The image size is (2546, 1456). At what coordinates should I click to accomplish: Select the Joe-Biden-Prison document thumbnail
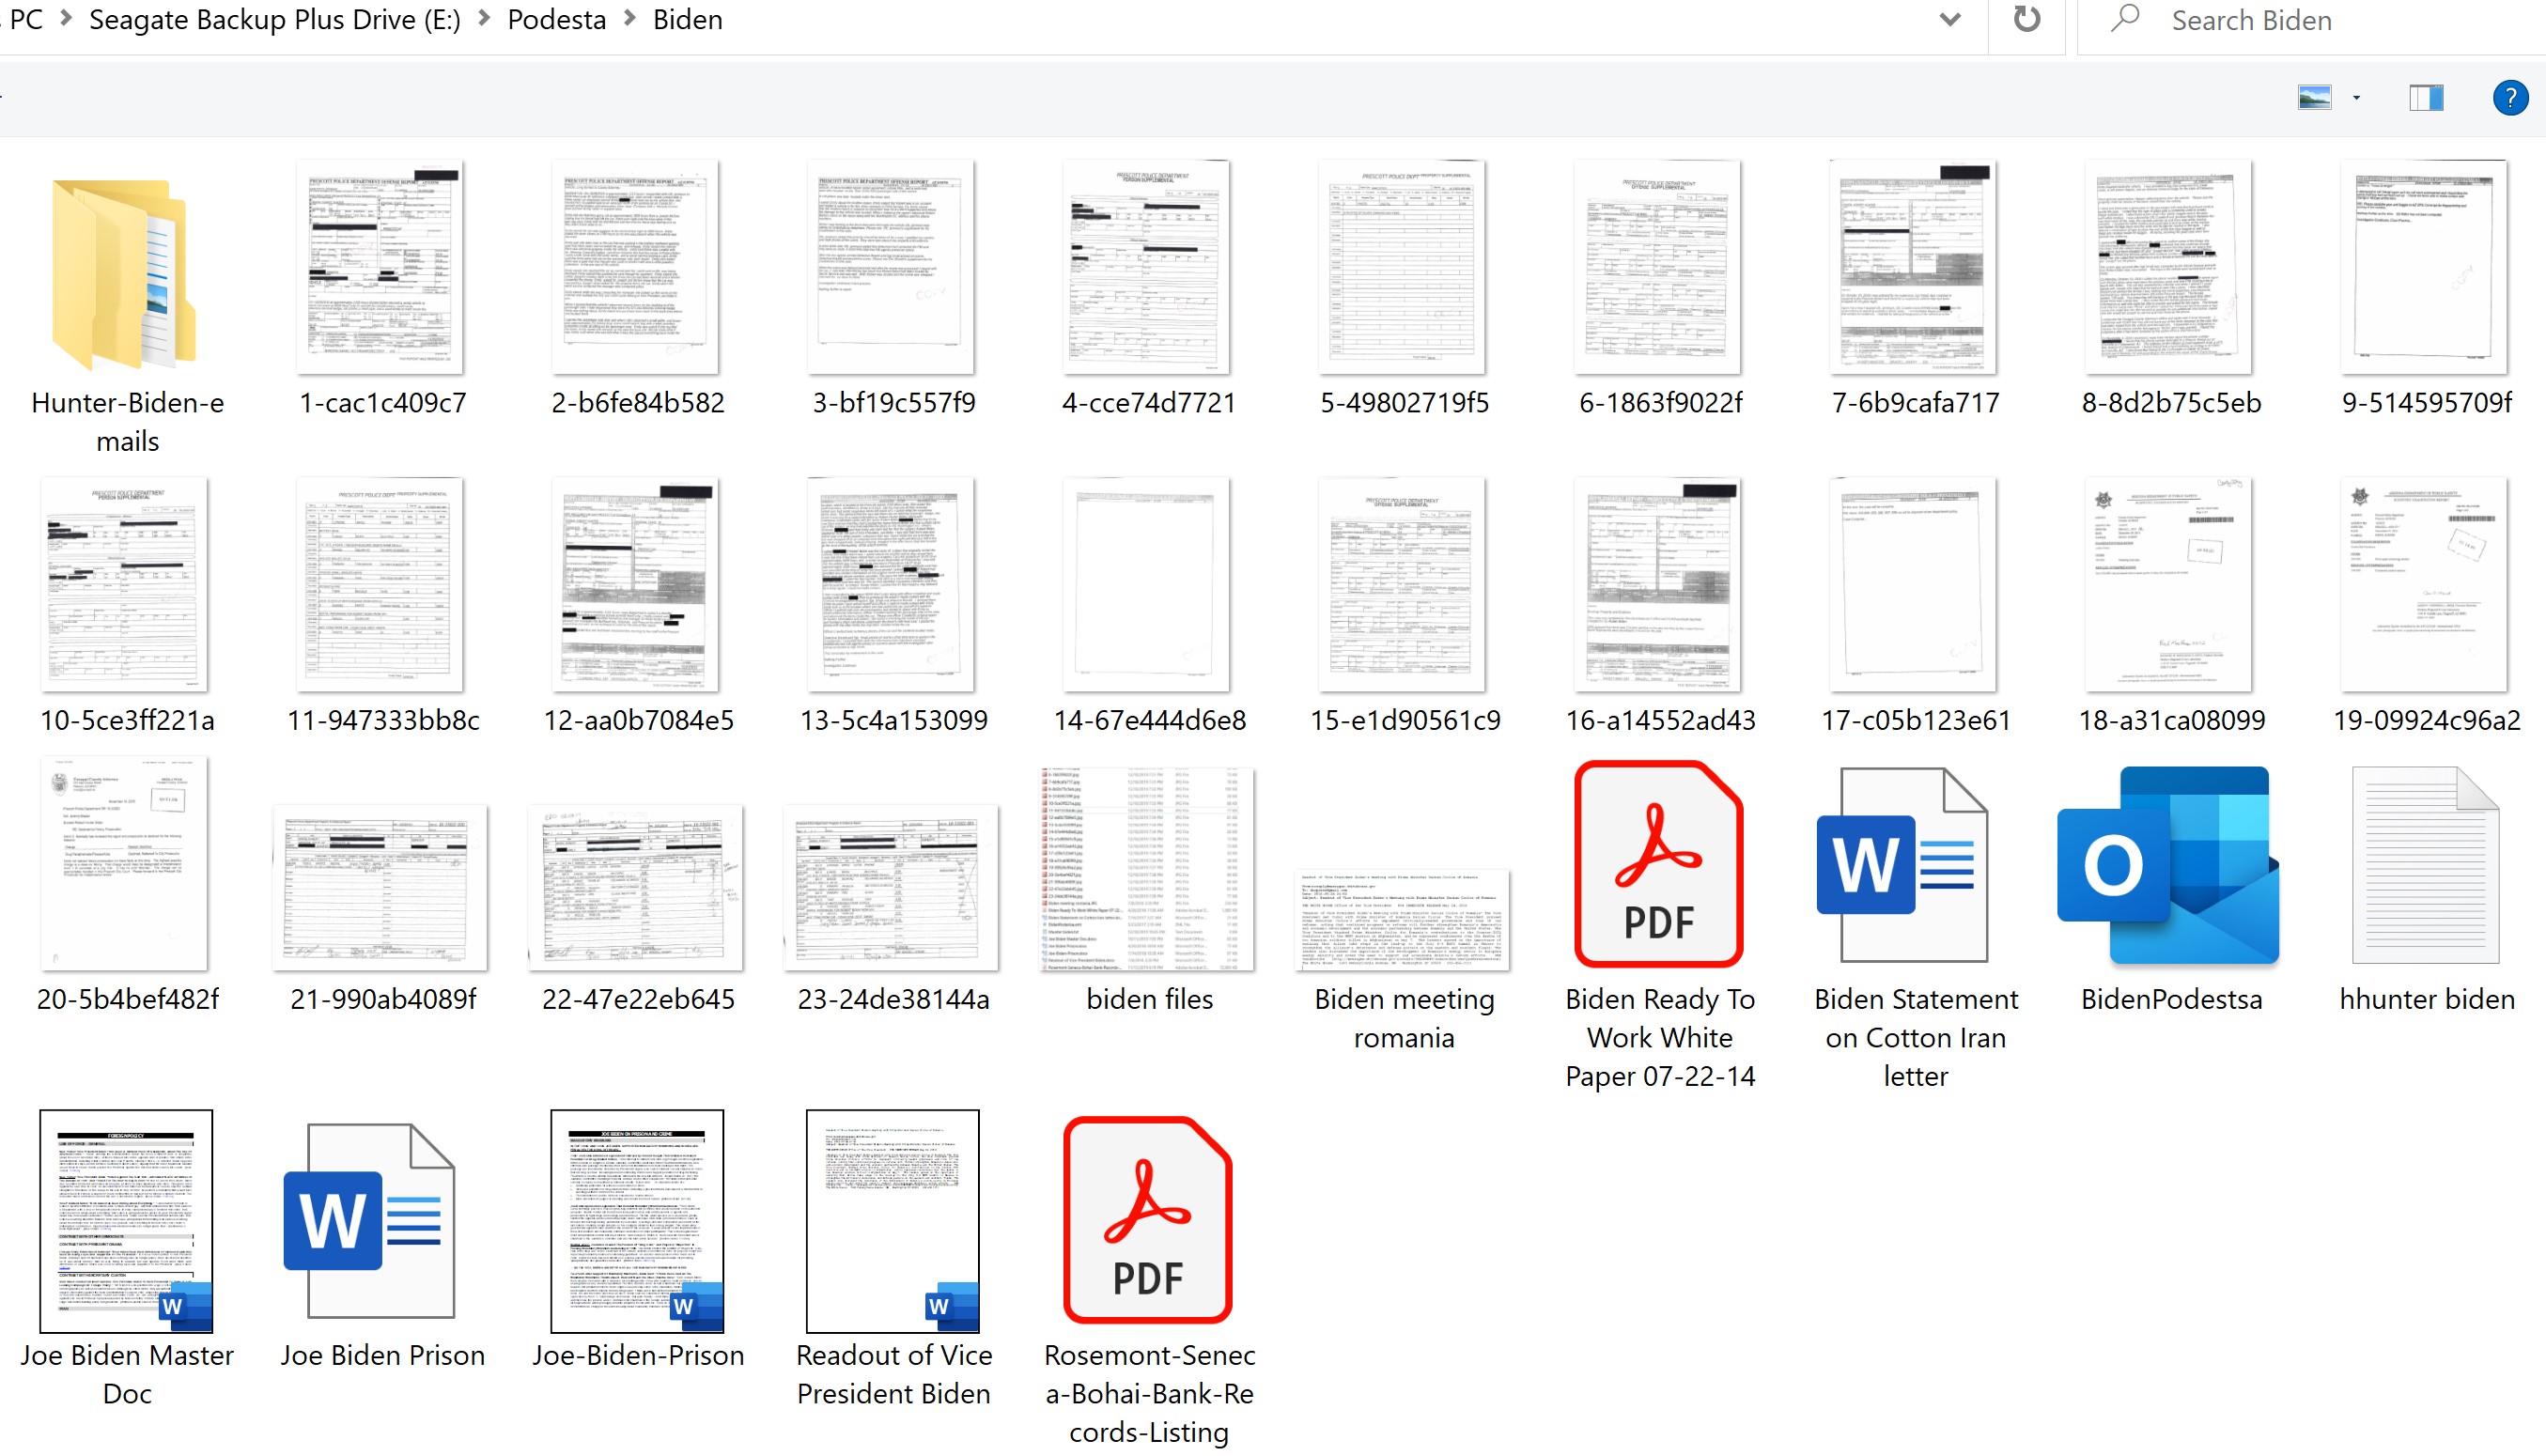click(637, 1220)
